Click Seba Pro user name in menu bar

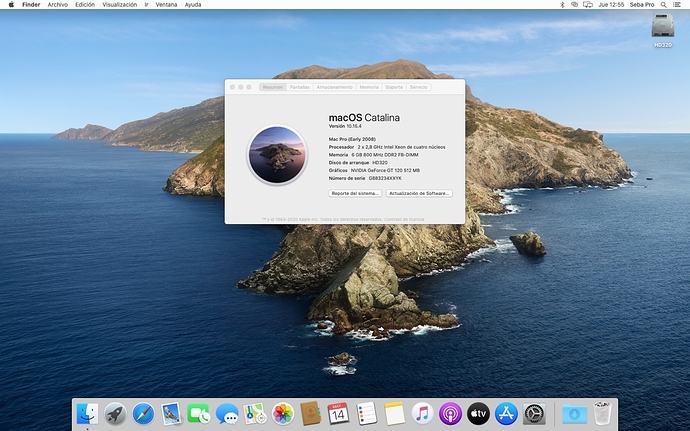pyautogui.click(x=642, y=5)
